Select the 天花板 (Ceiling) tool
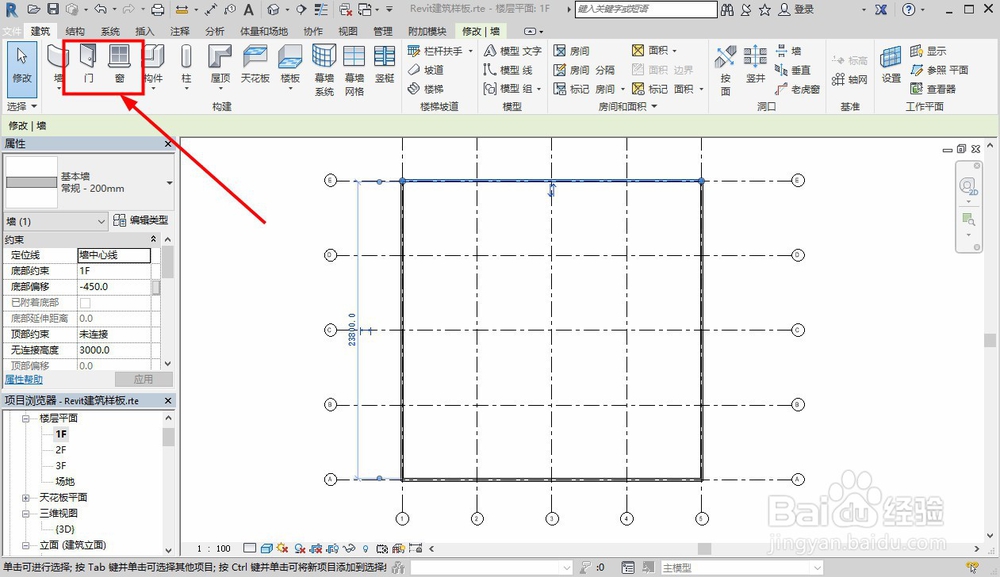Viewport: 1000px width, 577px height. (255, 64)
